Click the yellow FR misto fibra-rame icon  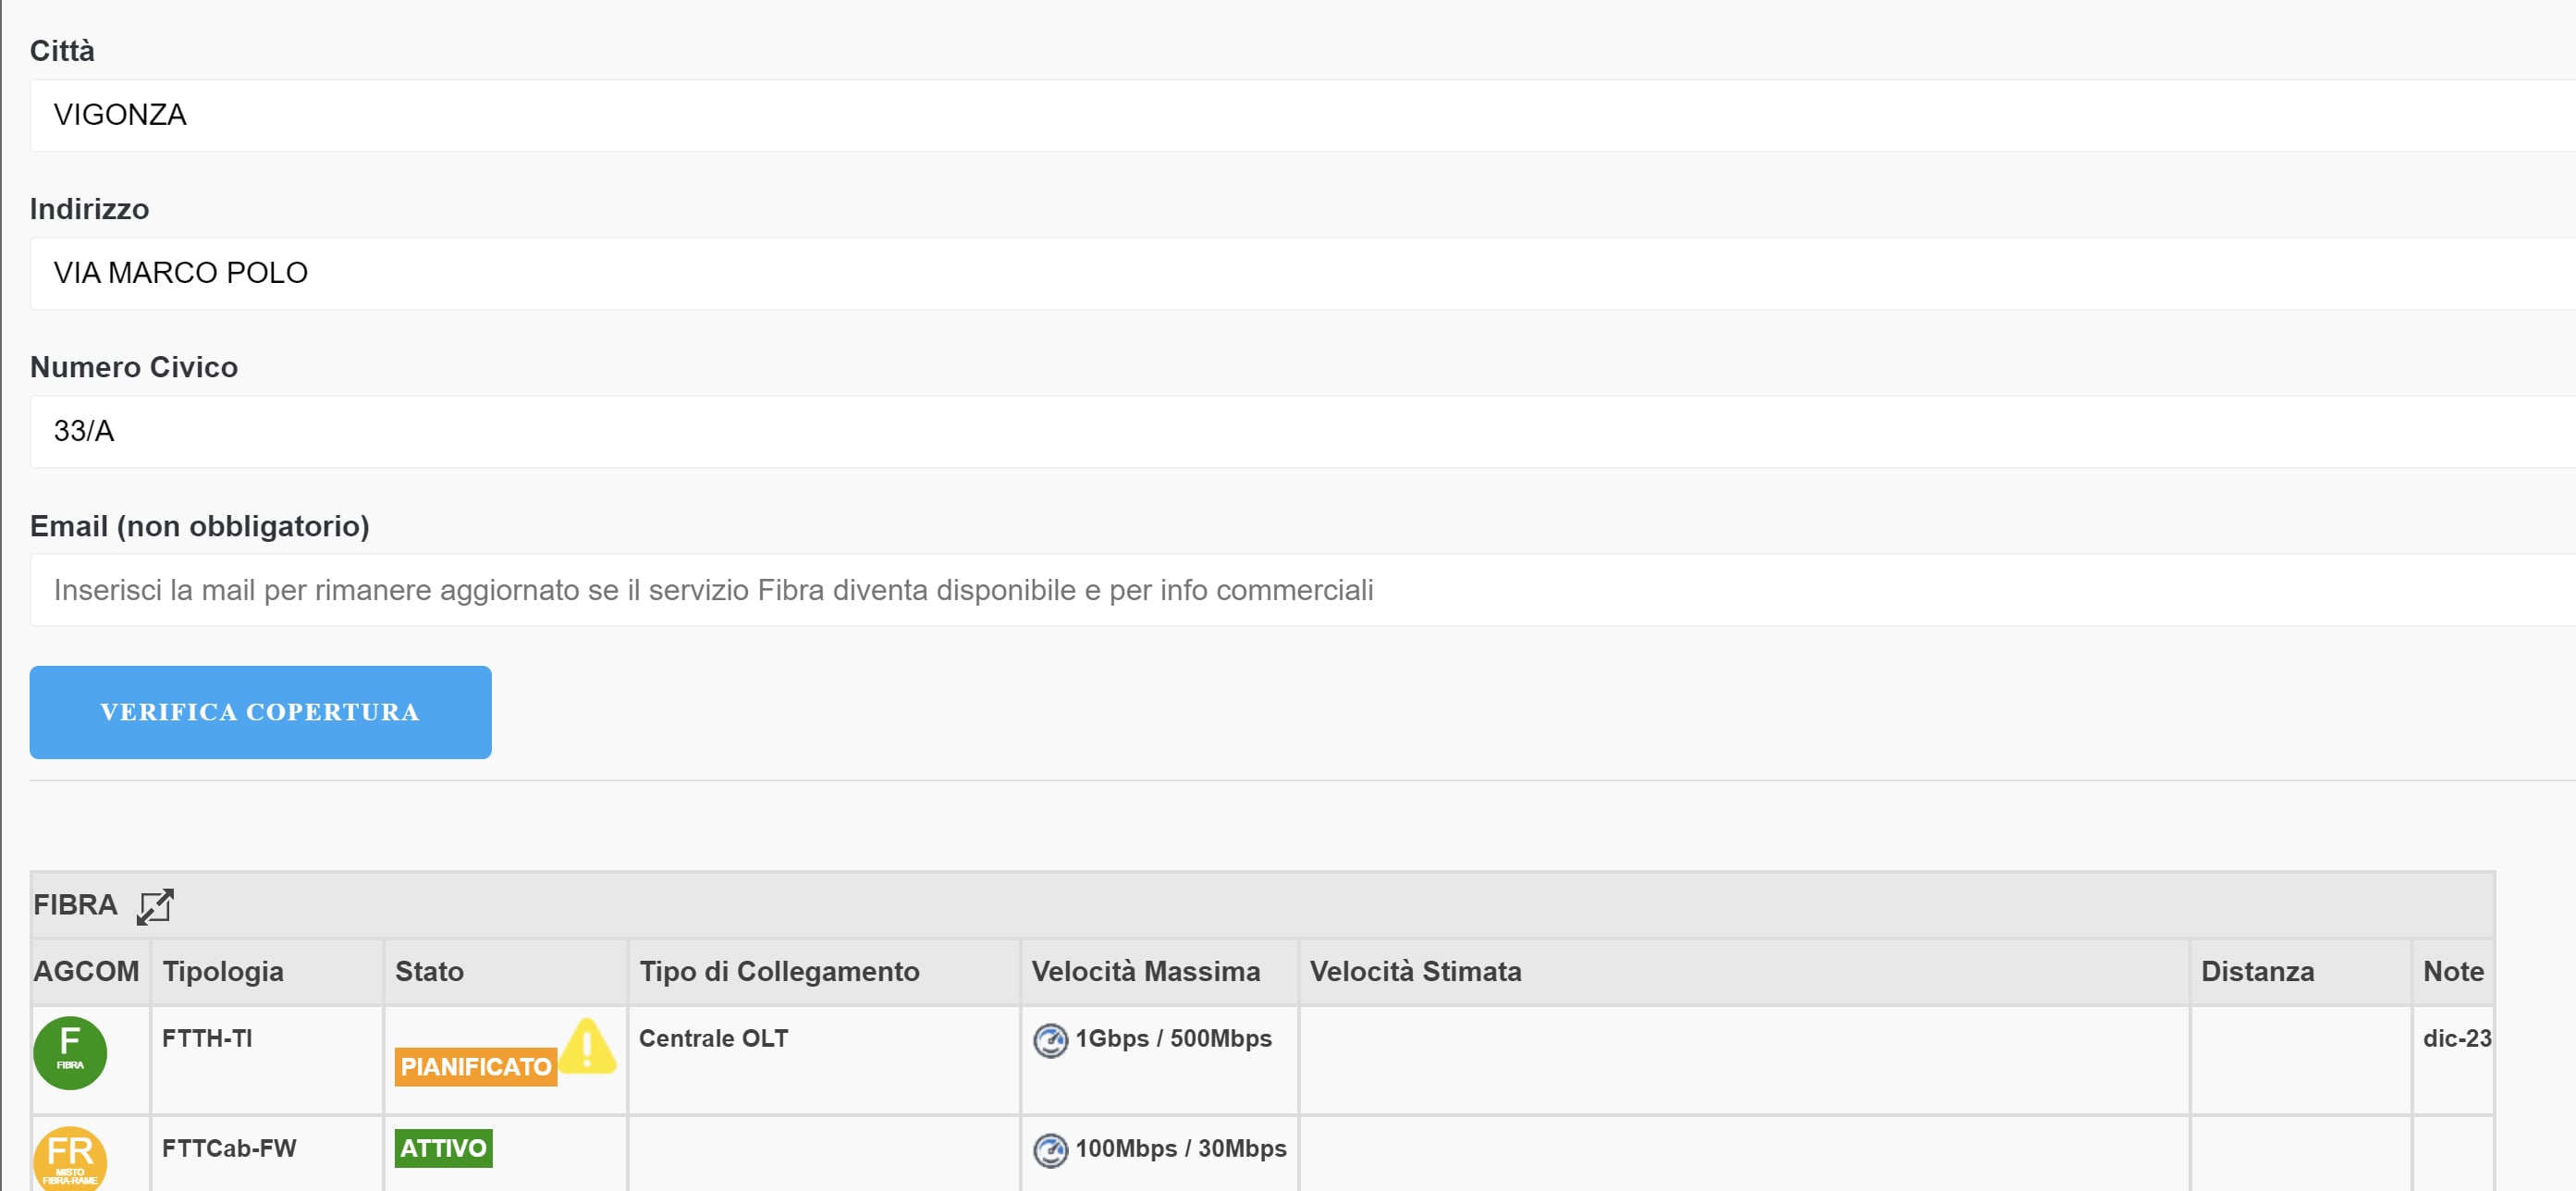click(70, 1160)
